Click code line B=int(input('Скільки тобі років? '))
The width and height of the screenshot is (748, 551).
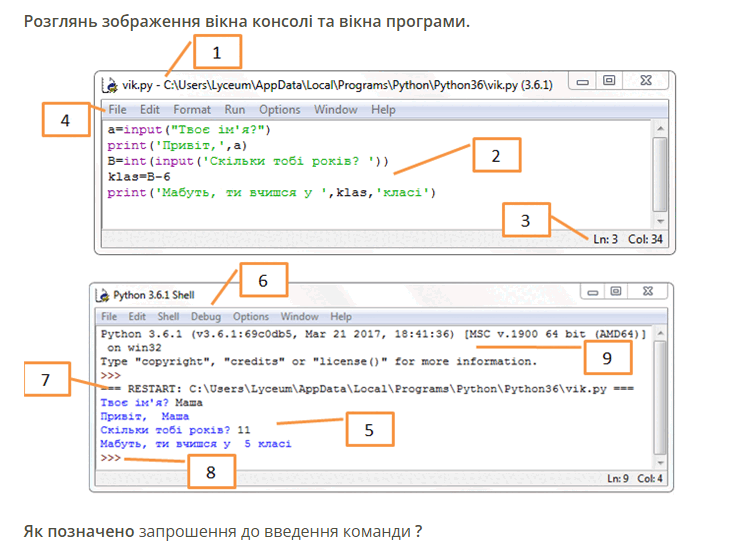248,161
